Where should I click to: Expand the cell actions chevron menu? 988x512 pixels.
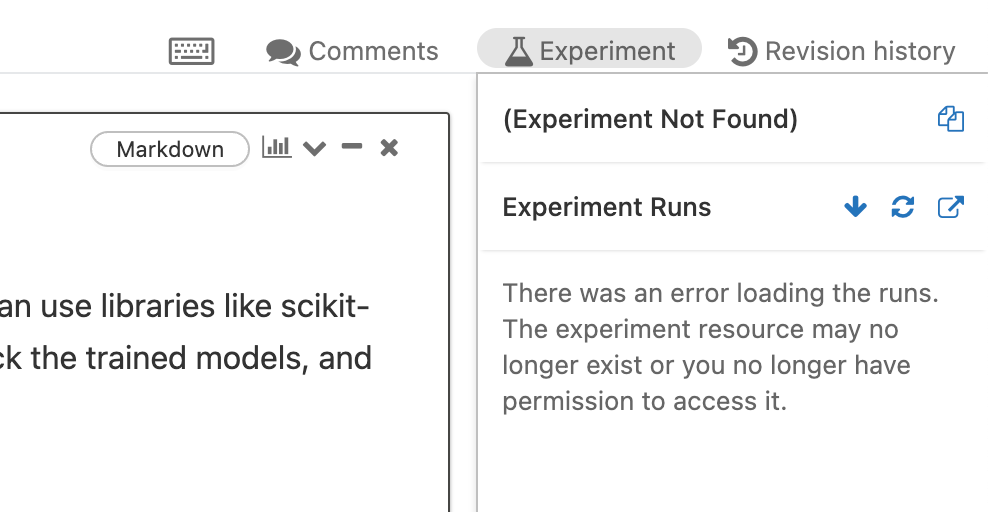click(314, 149)
